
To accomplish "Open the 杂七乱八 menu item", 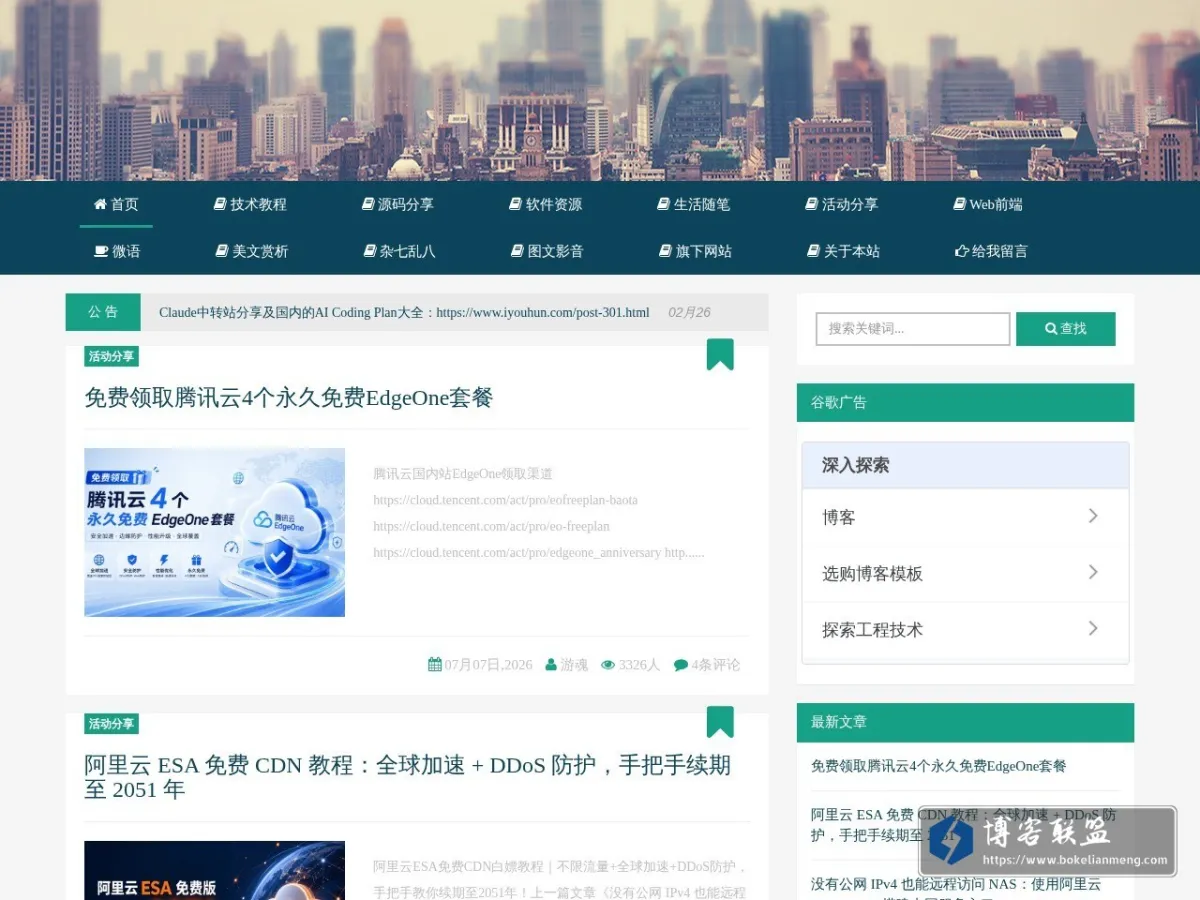I will (x=400, y=251).
